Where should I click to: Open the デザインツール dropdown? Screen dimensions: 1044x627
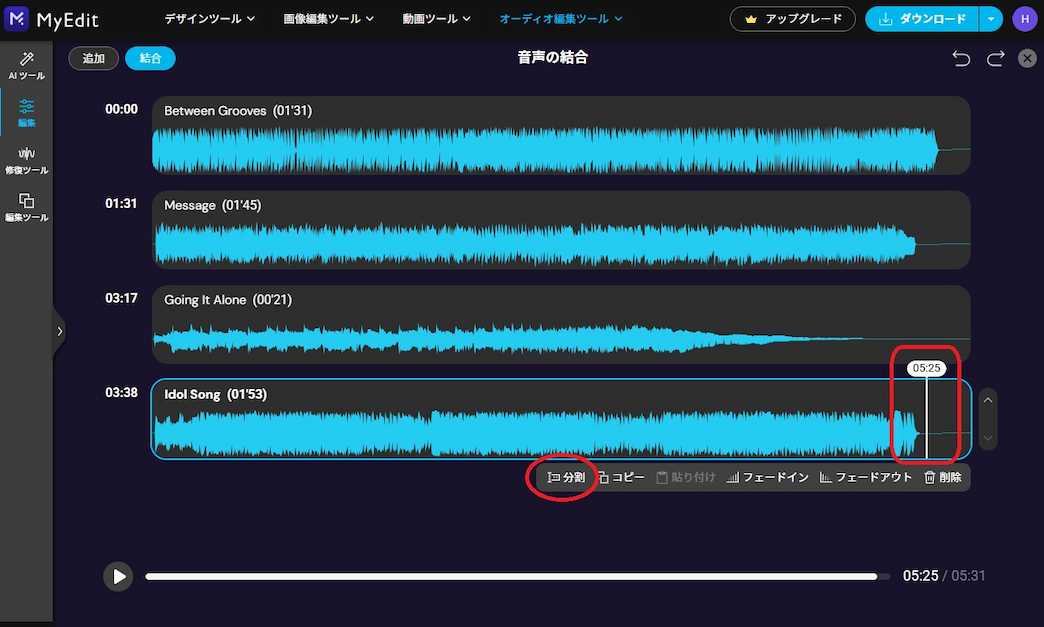(x=208, y=18)
